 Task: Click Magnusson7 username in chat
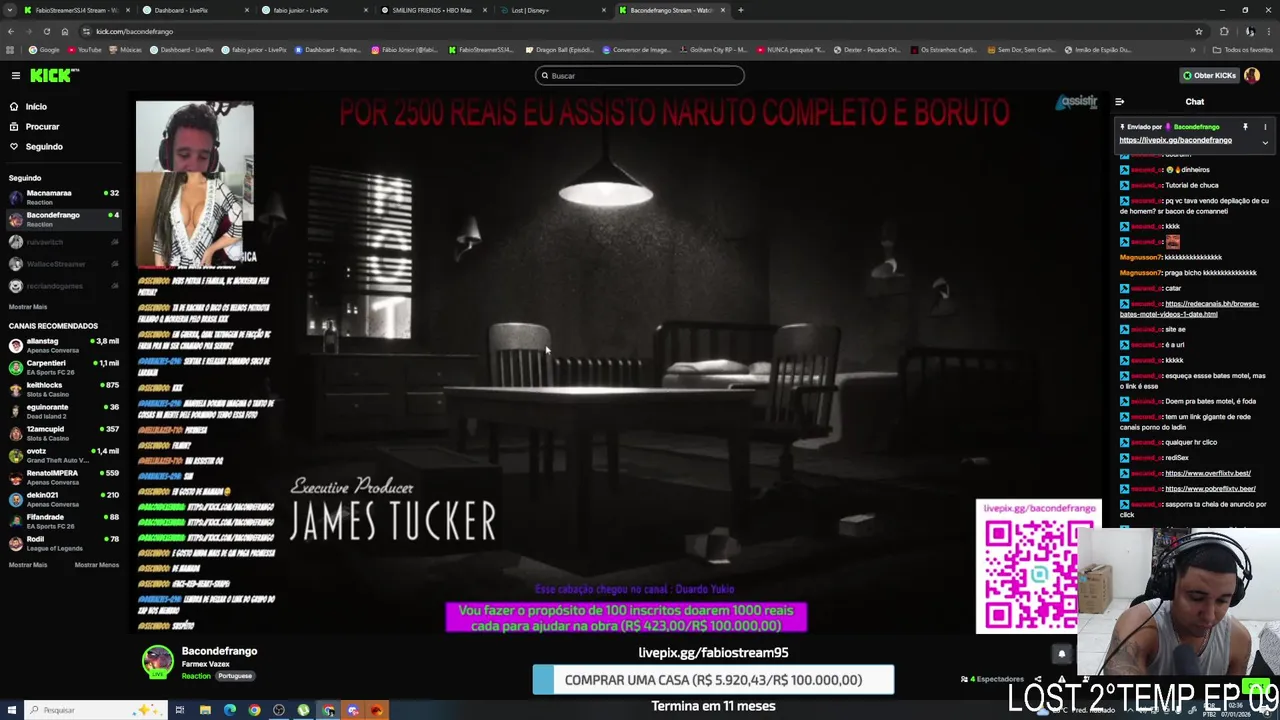(1140, 257)
